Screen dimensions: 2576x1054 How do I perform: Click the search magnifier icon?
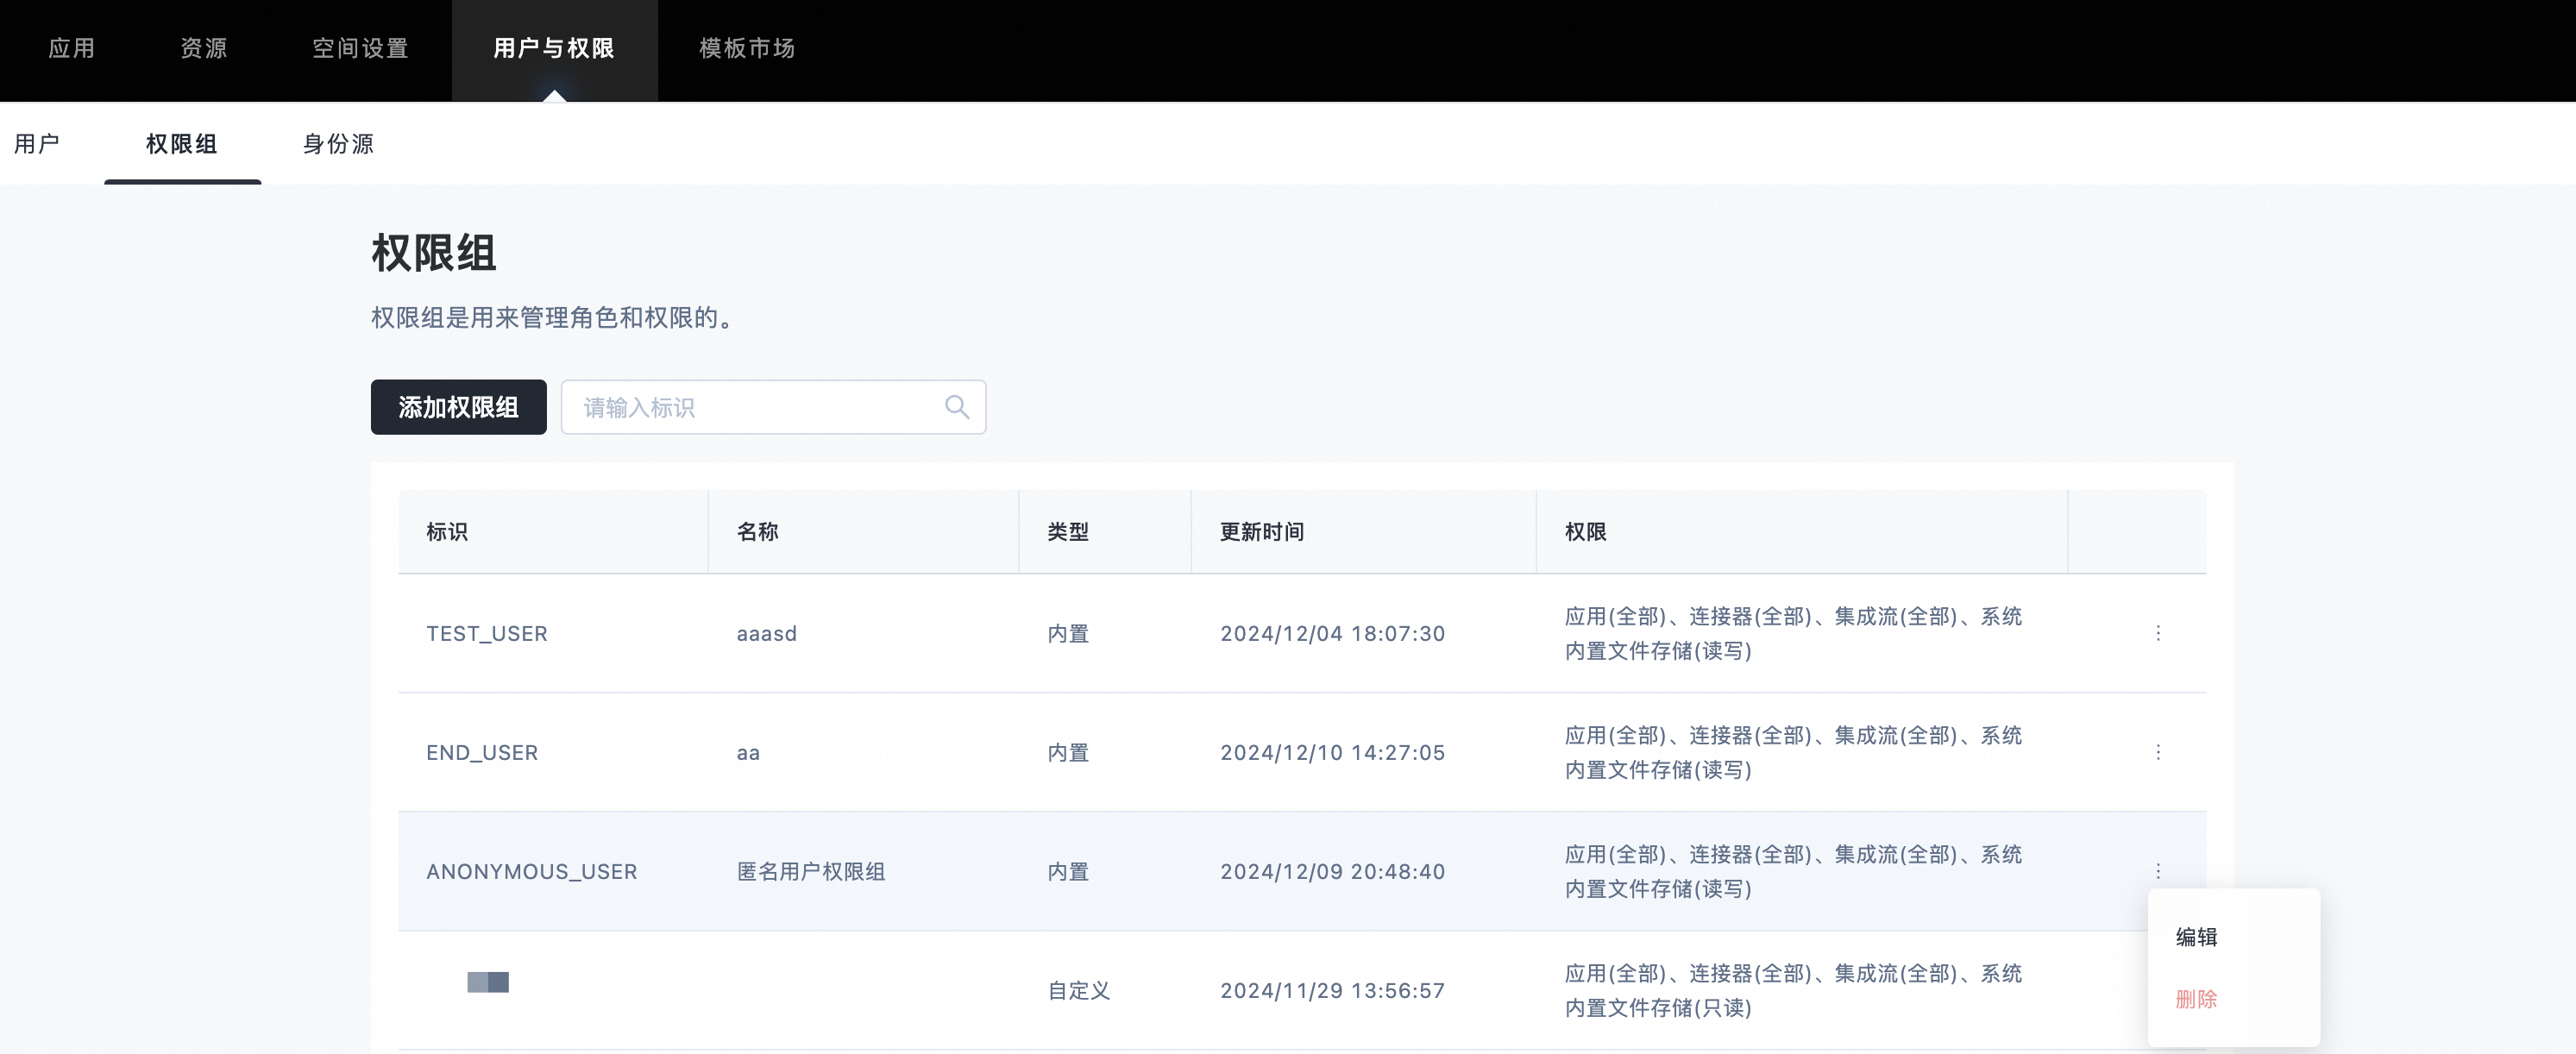957,407
